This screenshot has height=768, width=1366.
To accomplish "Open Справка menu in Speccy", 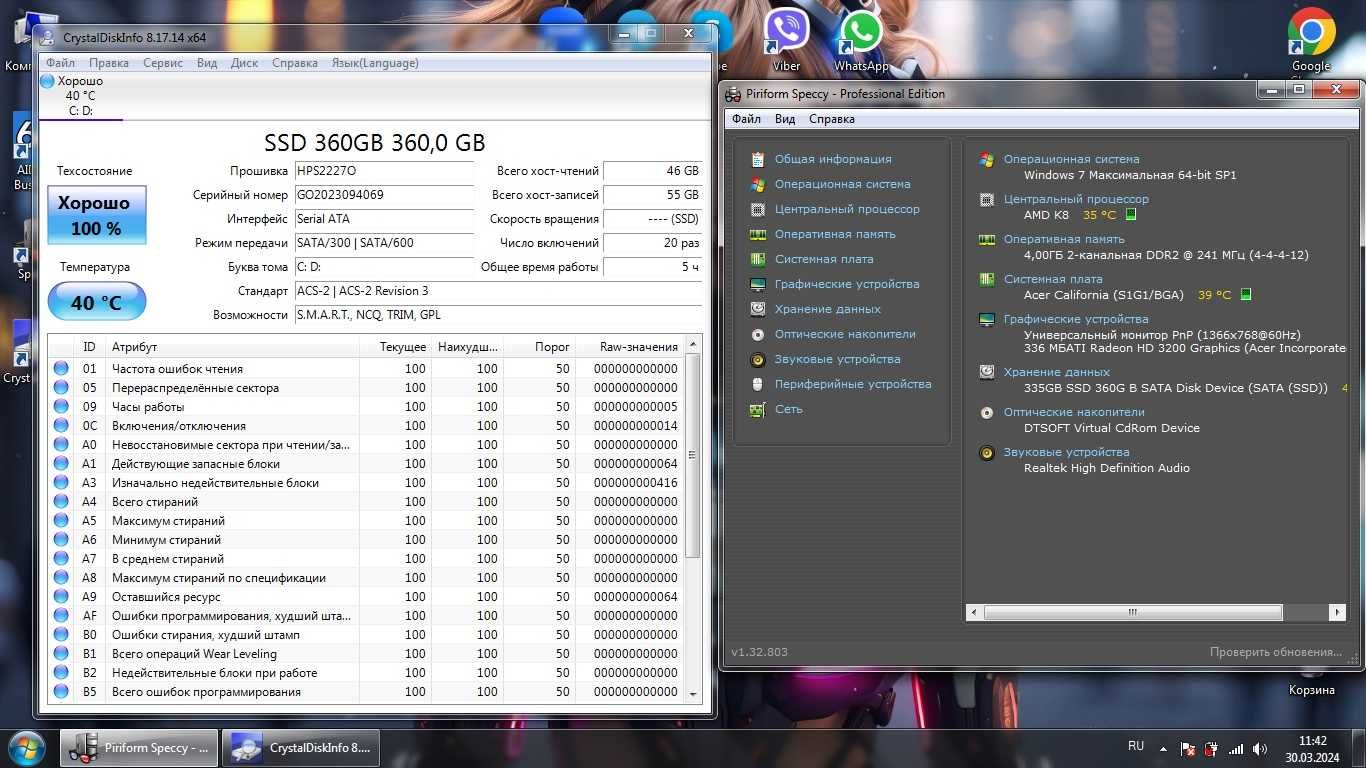I will coord(832,119).
